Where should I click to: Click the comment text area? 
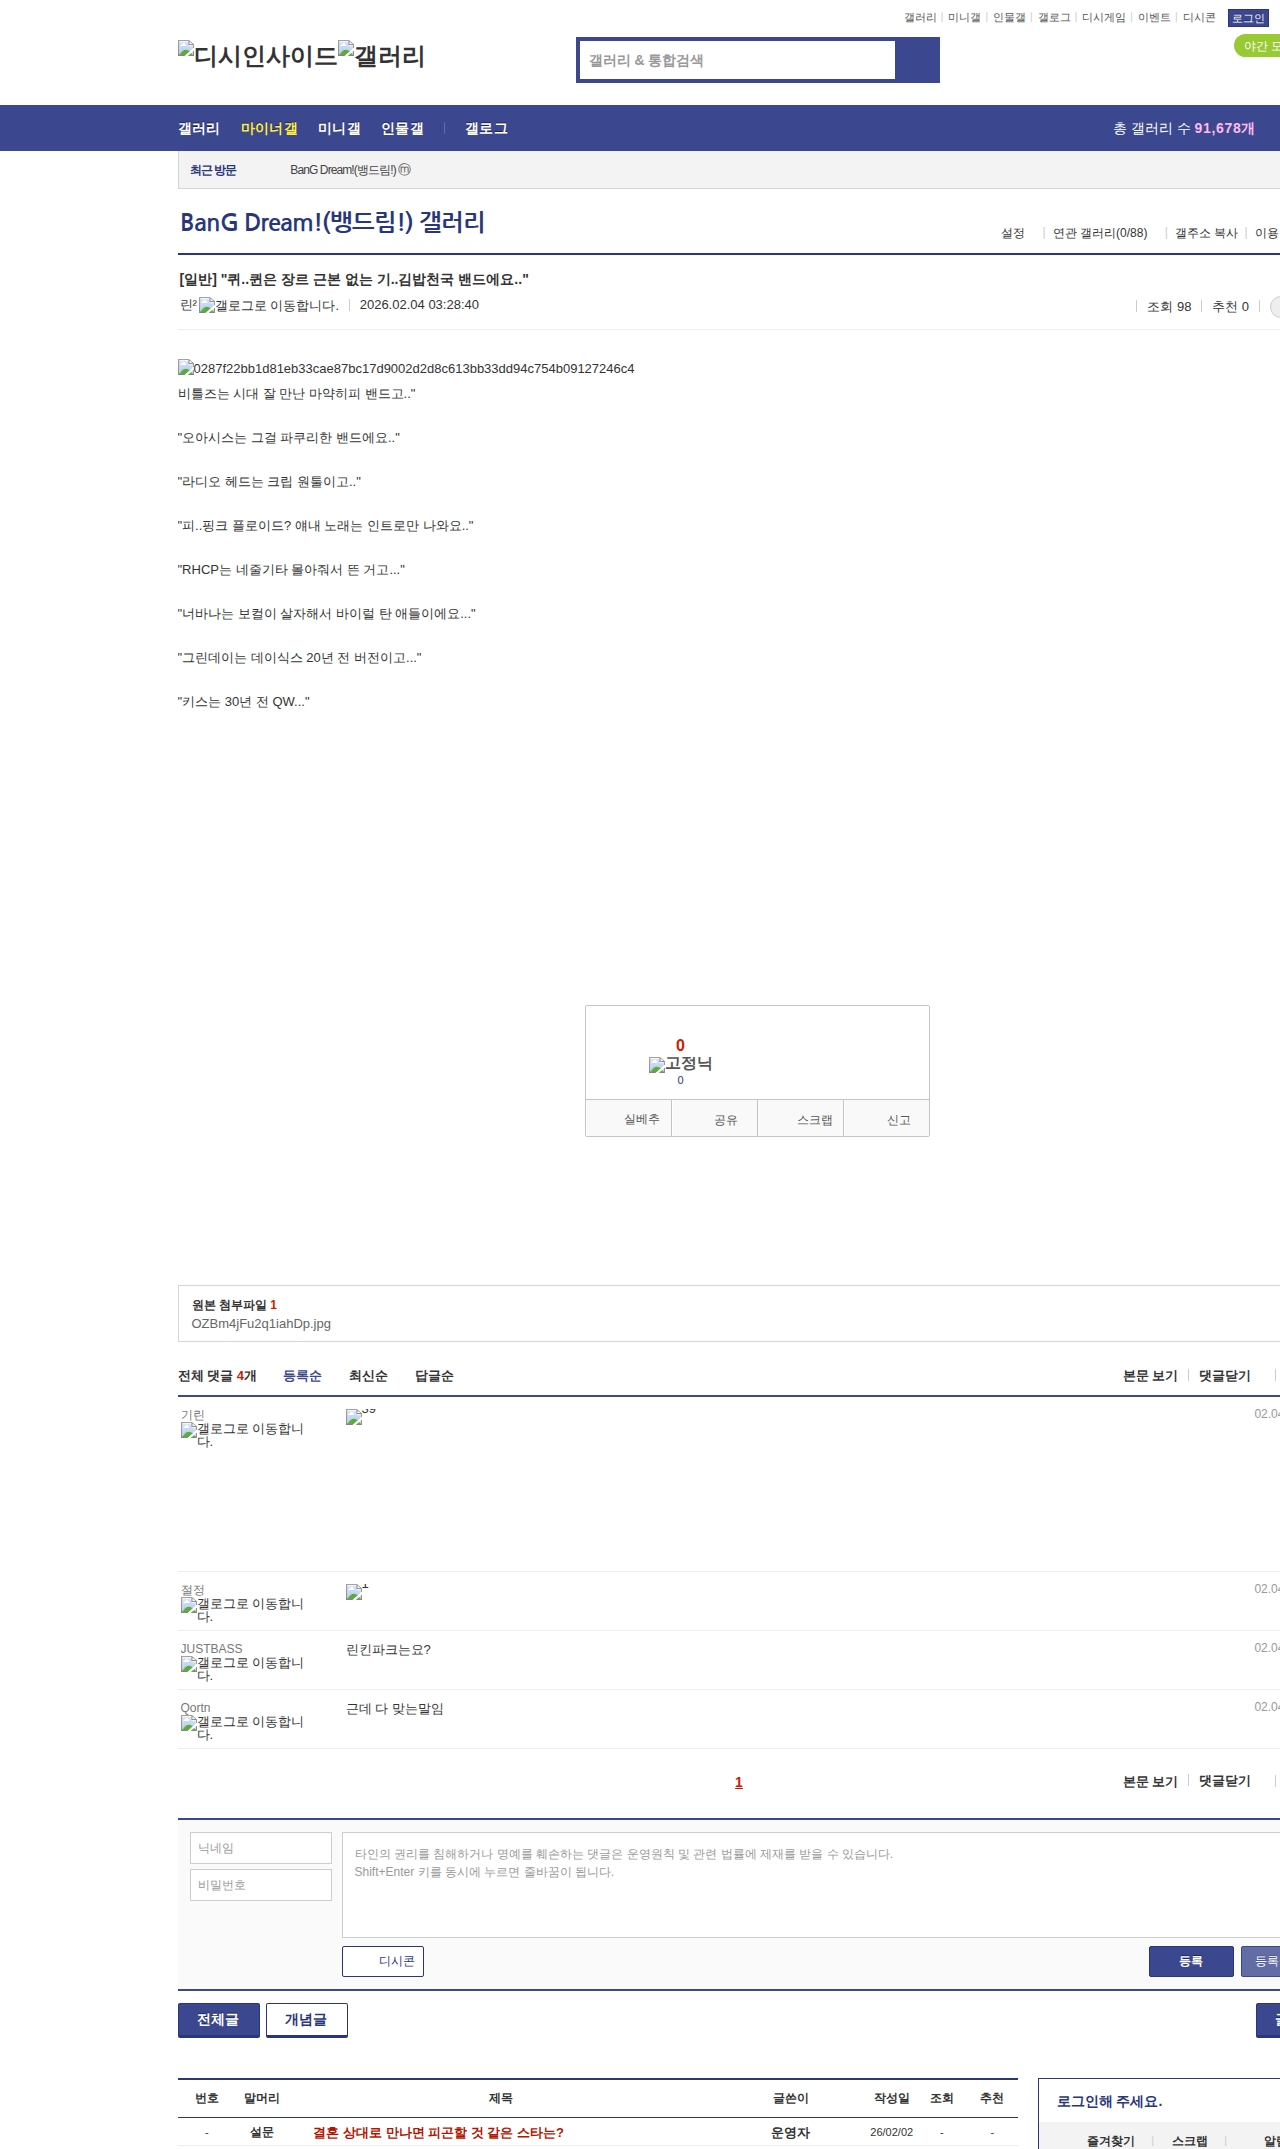click(811, 1885)
